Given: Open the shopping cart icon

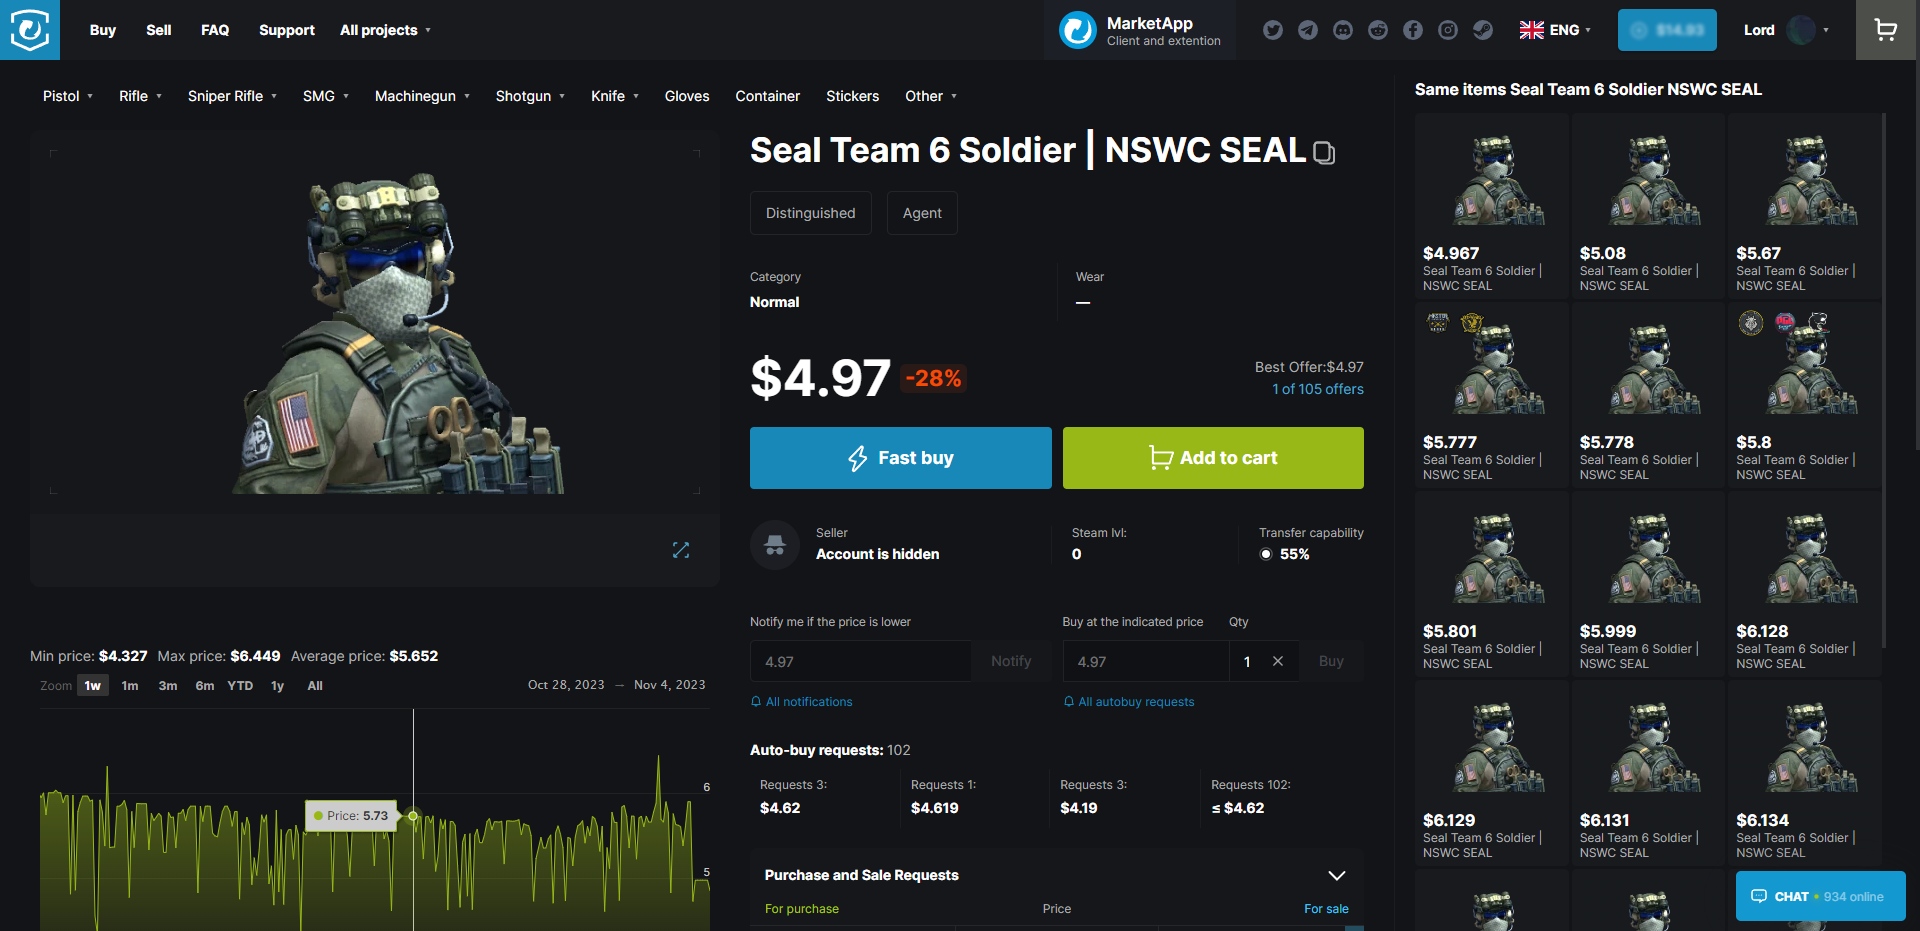Looking at the screenshot, I should (1886, 30).
